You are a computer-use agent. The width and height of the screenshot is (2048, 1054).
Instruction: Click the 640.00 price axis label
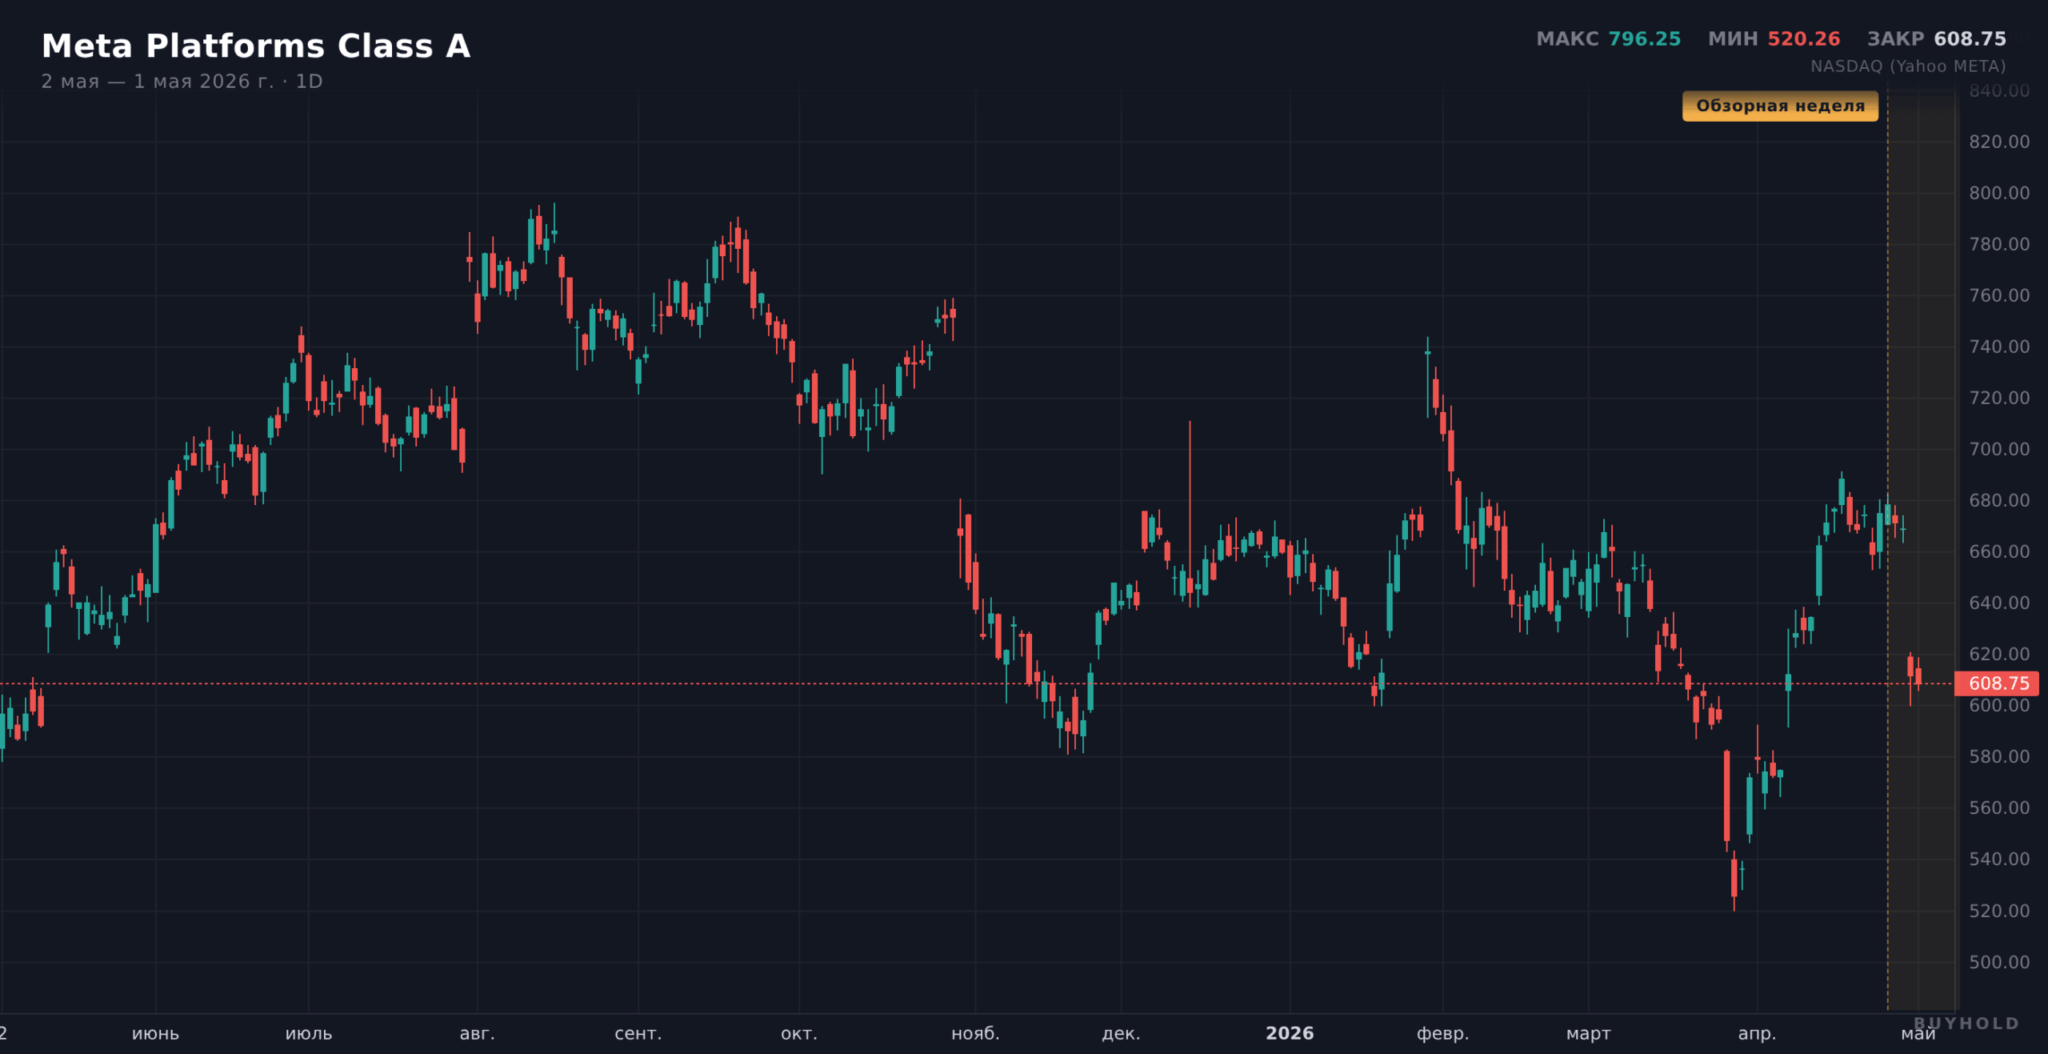pyautogui.click(x=1999, y=603)
